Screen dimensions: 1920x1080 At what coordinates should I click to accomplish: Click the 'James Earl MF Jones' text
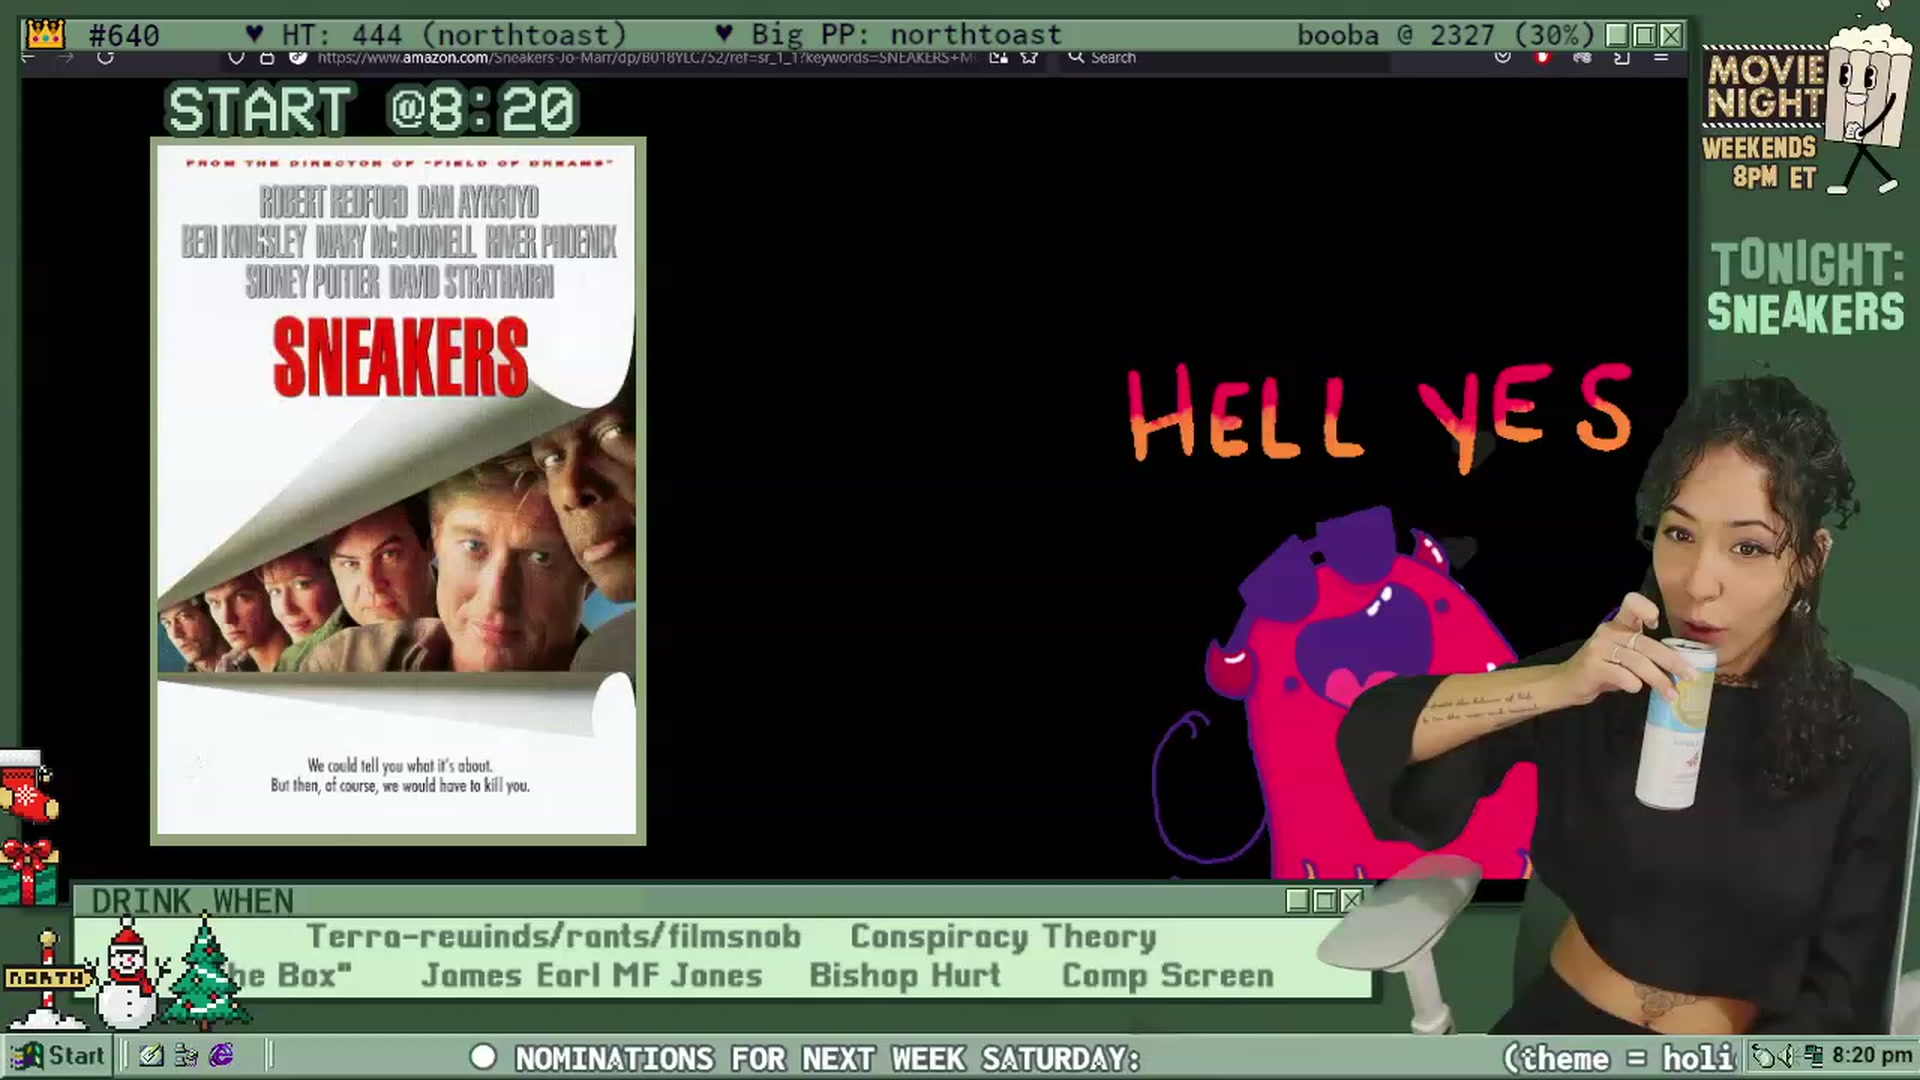pyautogui.click(x=592, y=976)
